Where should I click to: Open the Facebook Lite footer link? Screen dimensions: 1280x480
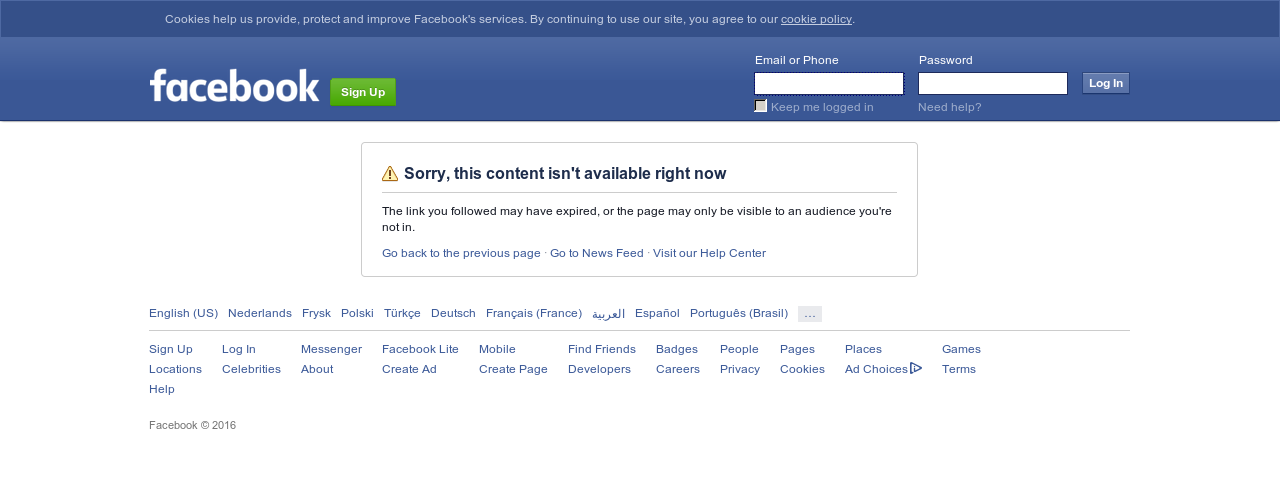pos(420,349)
